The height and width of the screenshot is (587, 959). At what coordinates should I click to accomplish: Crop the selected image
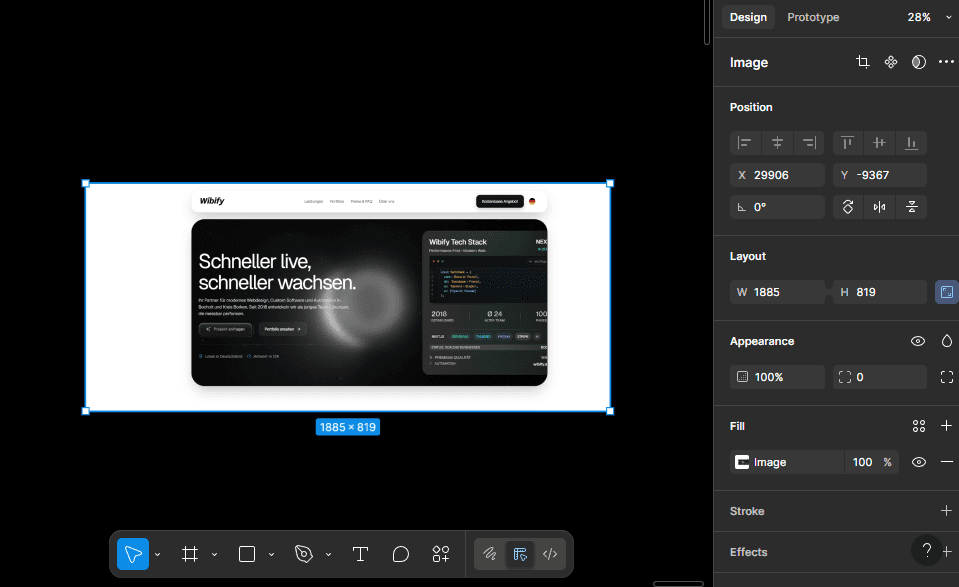pos(862,61)
